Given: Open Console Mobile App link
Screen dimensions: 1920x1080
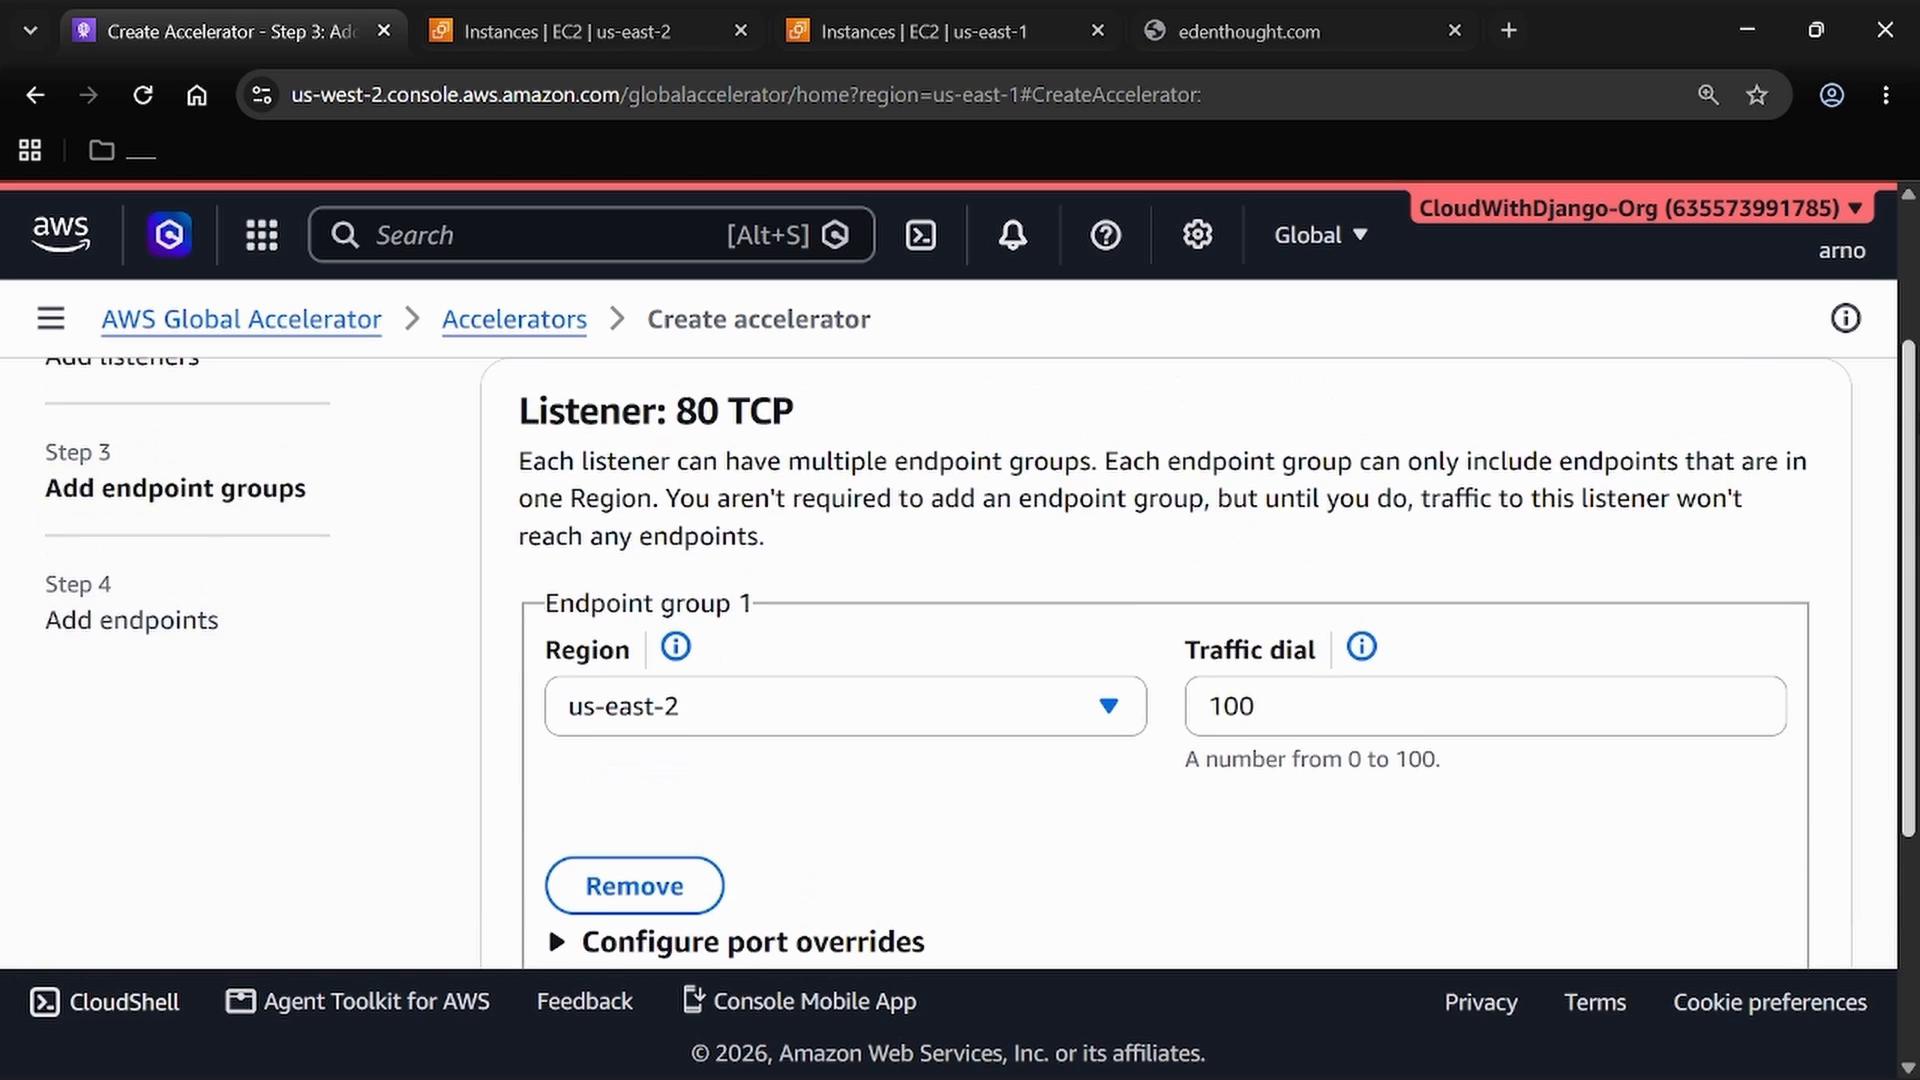Looking at the screenshot, I should [799, 1002].
